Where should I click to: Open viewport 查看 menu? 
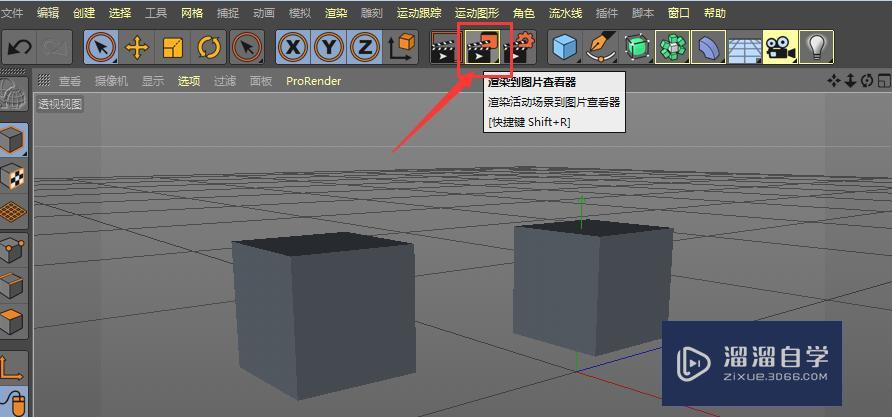(x=70, y=81)
